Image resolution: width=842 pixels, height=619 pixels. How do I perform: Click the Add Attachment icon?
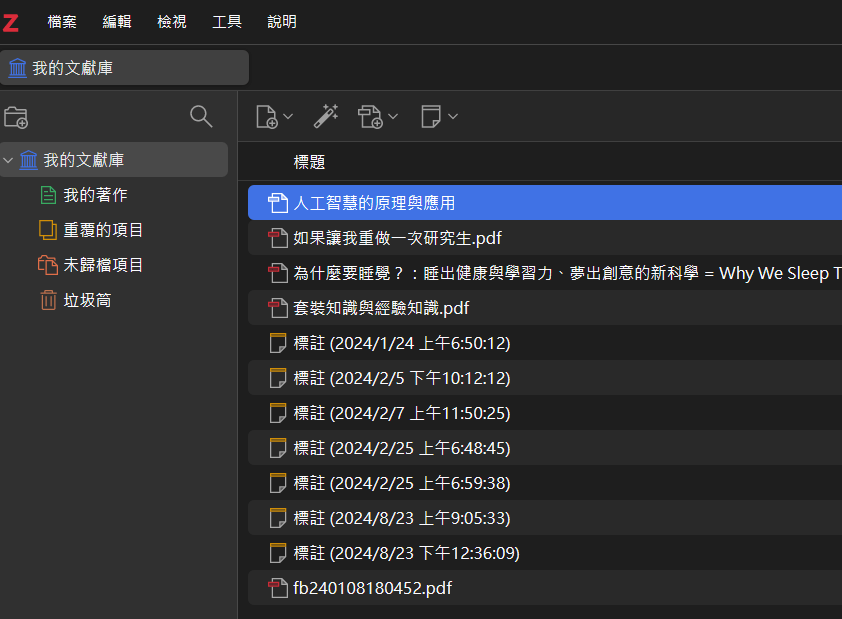(x=370, y=116)
